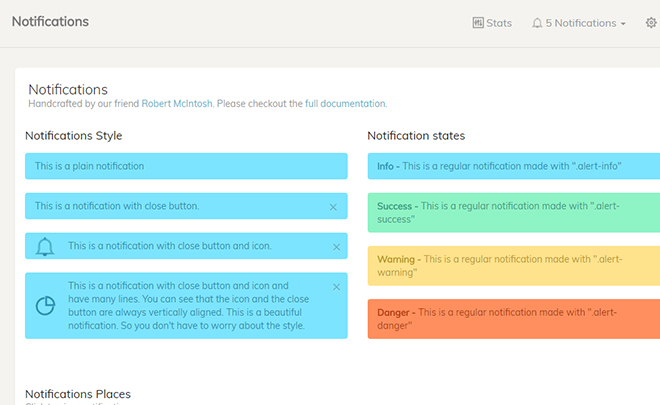The width and height of the screenshot is (660, 405).
Task: Dismiss the notification with close button and icon
Action: click(336, 247)
